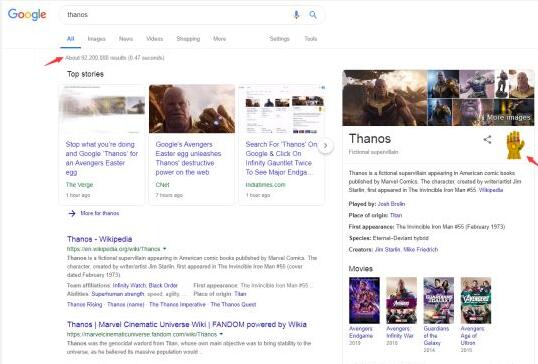Click the 'Top stories' heading
This screenshot has width=538, height=364.
pos(85,74)
